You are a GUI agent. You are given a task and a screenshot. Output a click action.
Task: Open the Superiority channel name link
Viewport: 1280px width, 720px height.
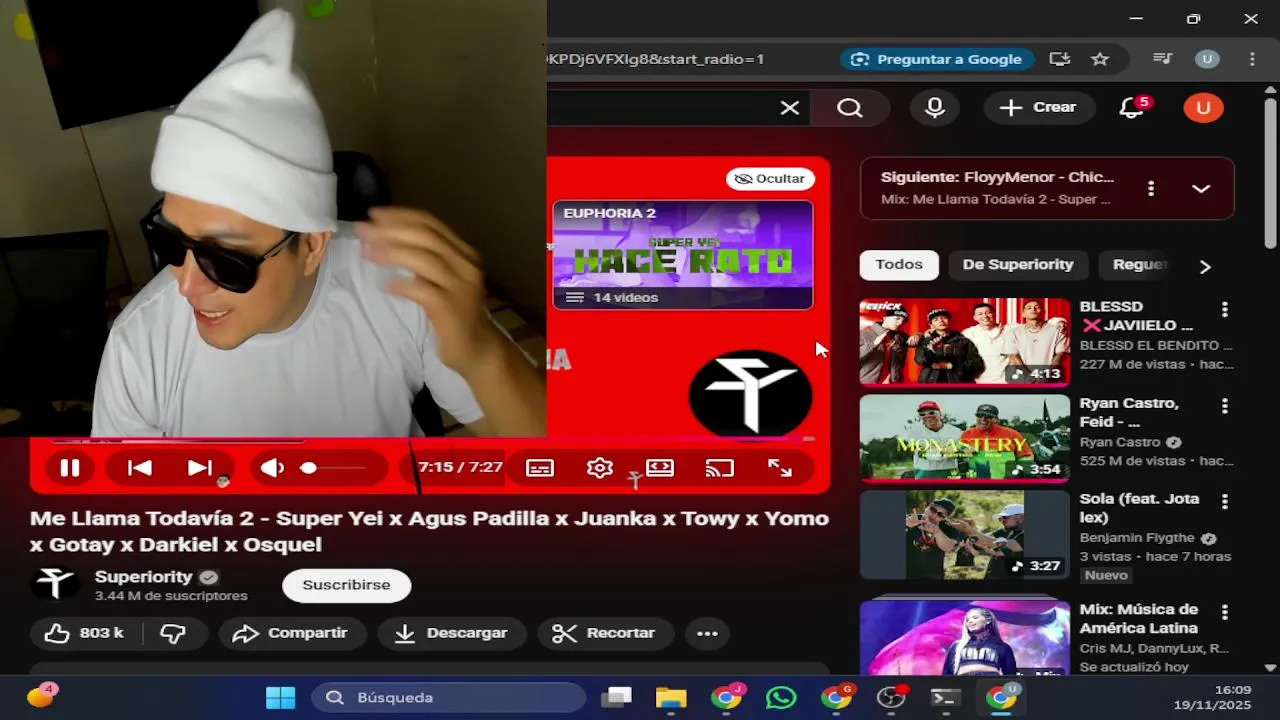143,577
